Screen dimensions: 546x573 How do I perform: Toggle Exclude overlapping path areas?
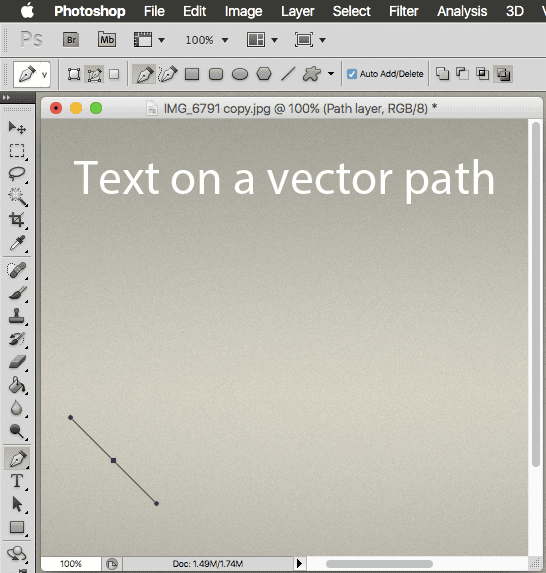pyautogui.click(x=503, y=74)
